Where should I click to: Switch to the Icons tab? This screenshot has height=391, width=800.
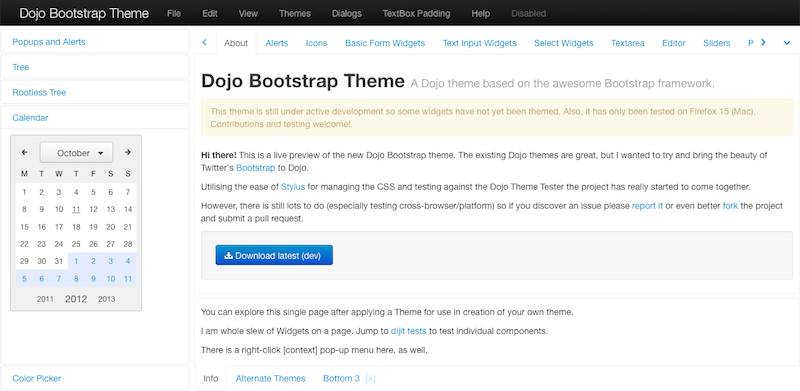click(x=316, y=43)
